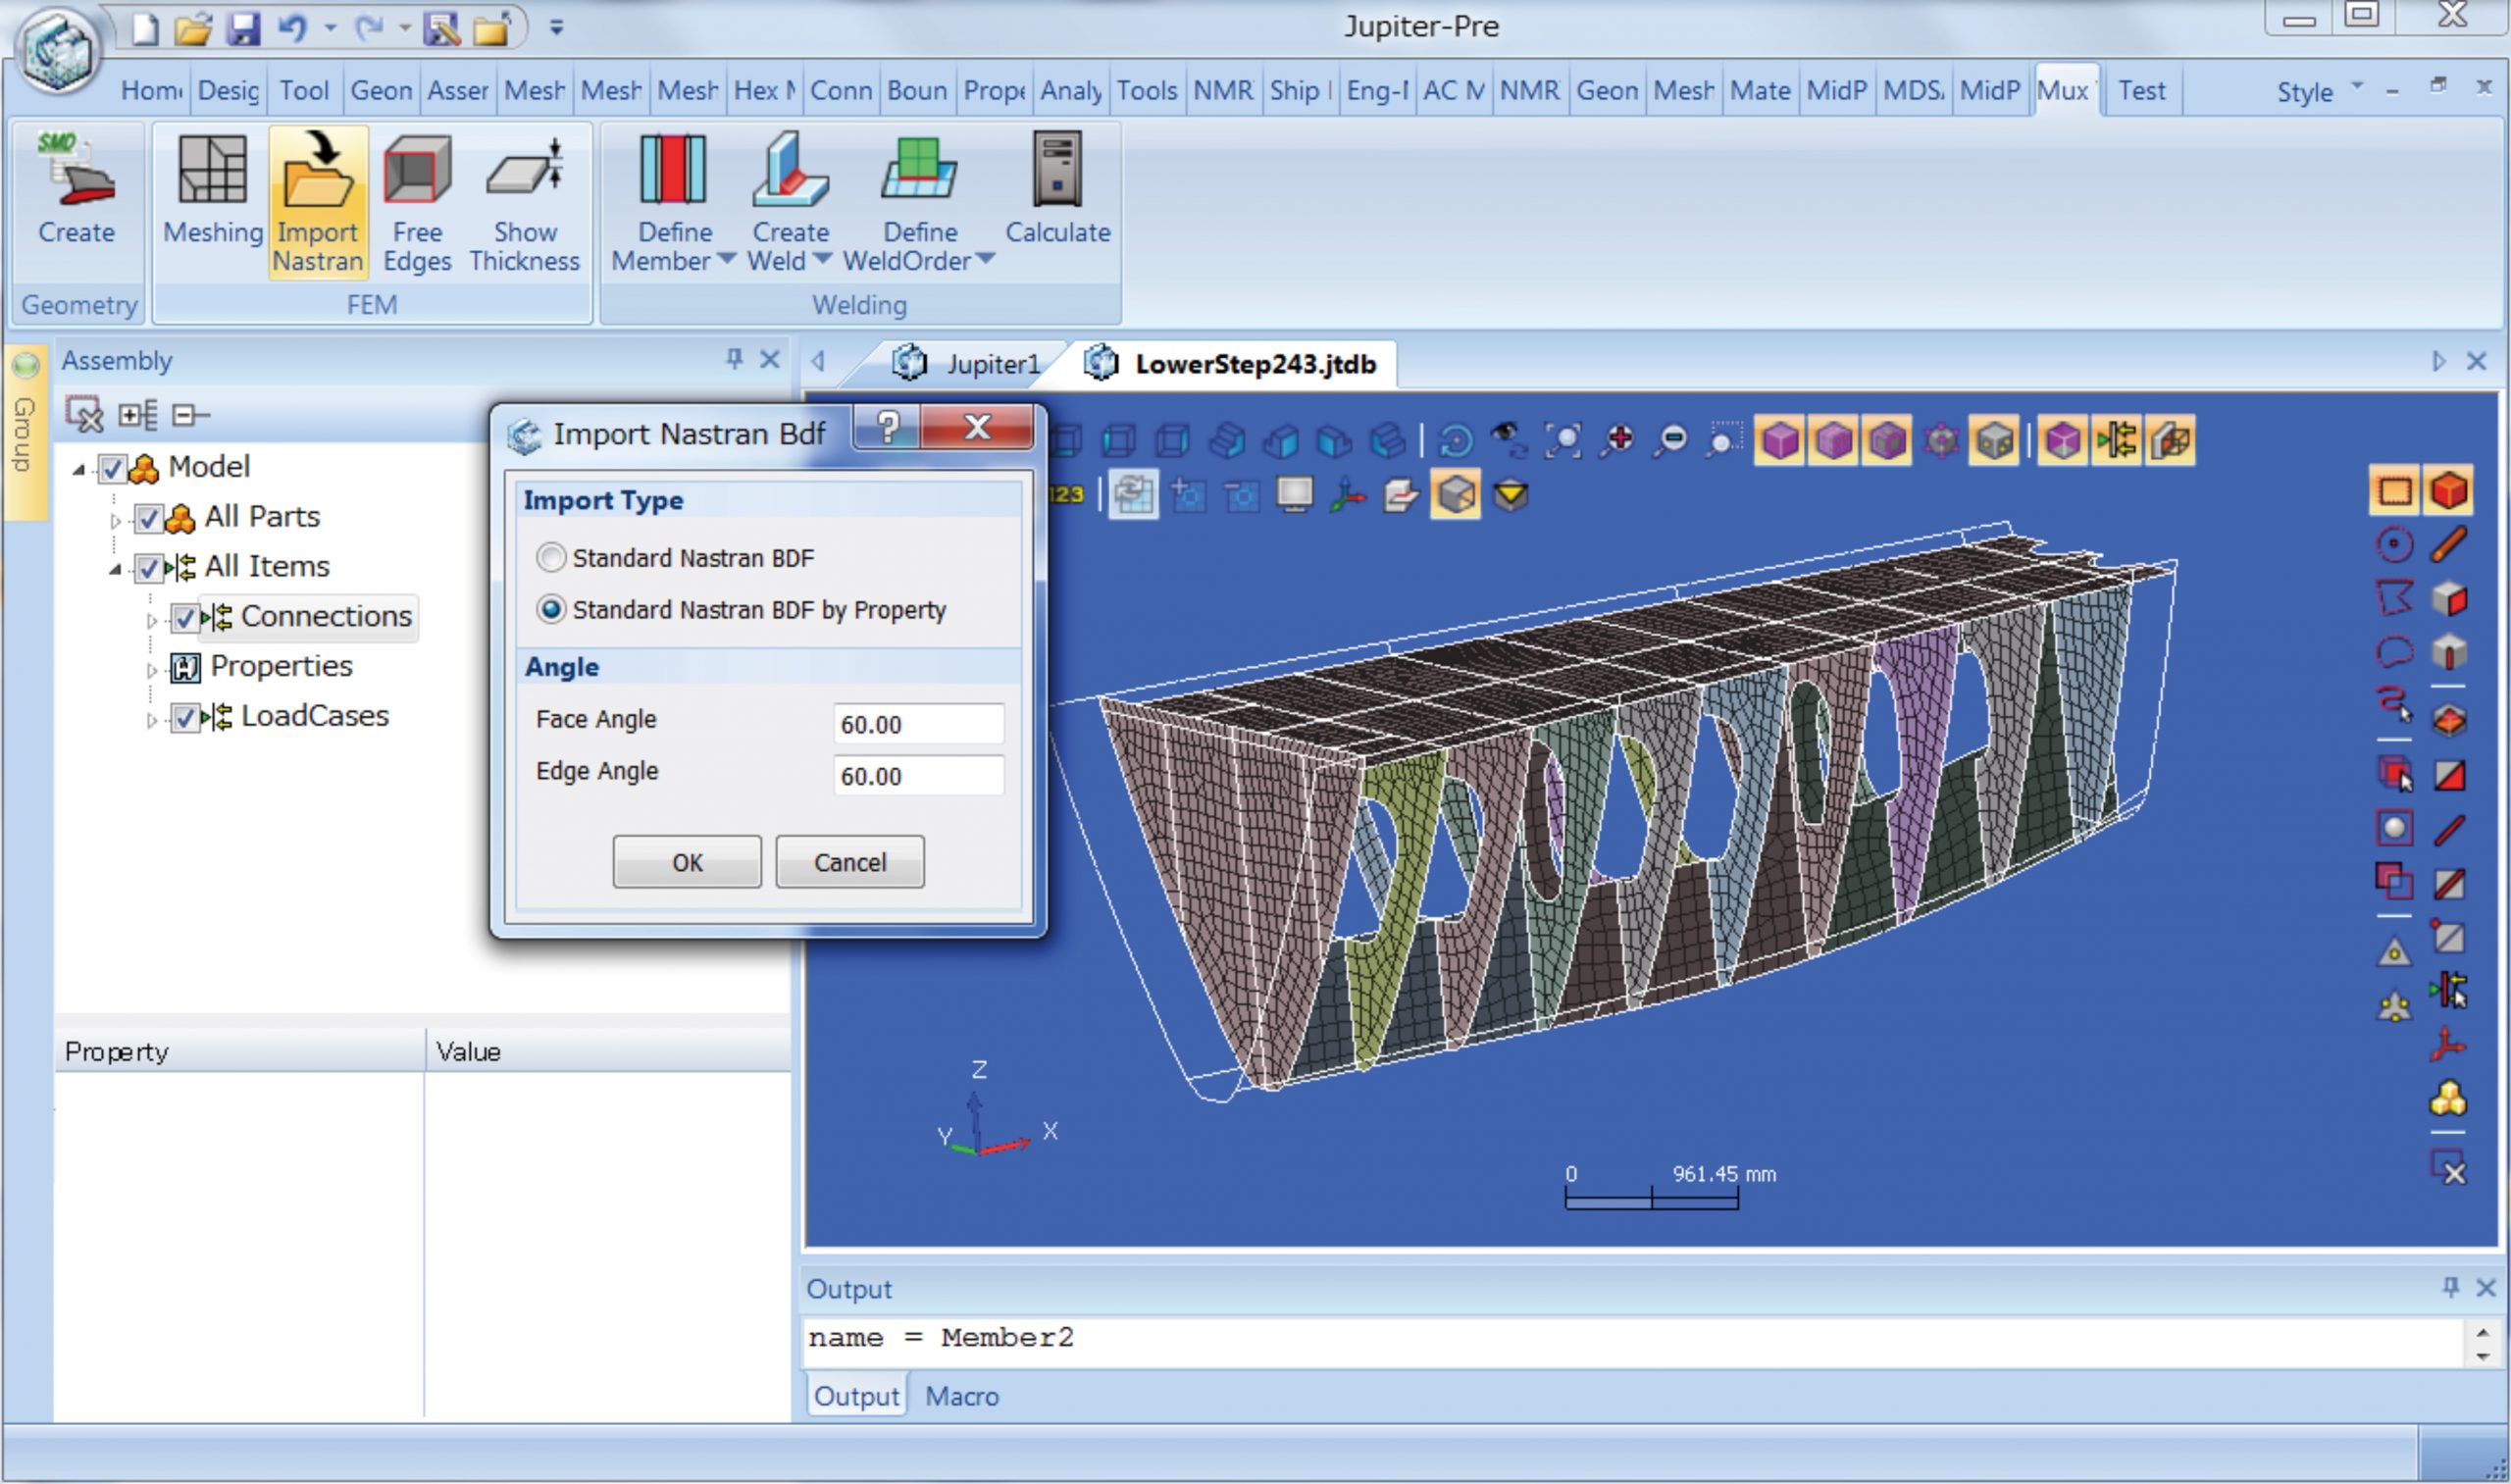This screenshot has width=2511, height=1484.
Task: Click the New document icon
Action: tap(146, 29)
